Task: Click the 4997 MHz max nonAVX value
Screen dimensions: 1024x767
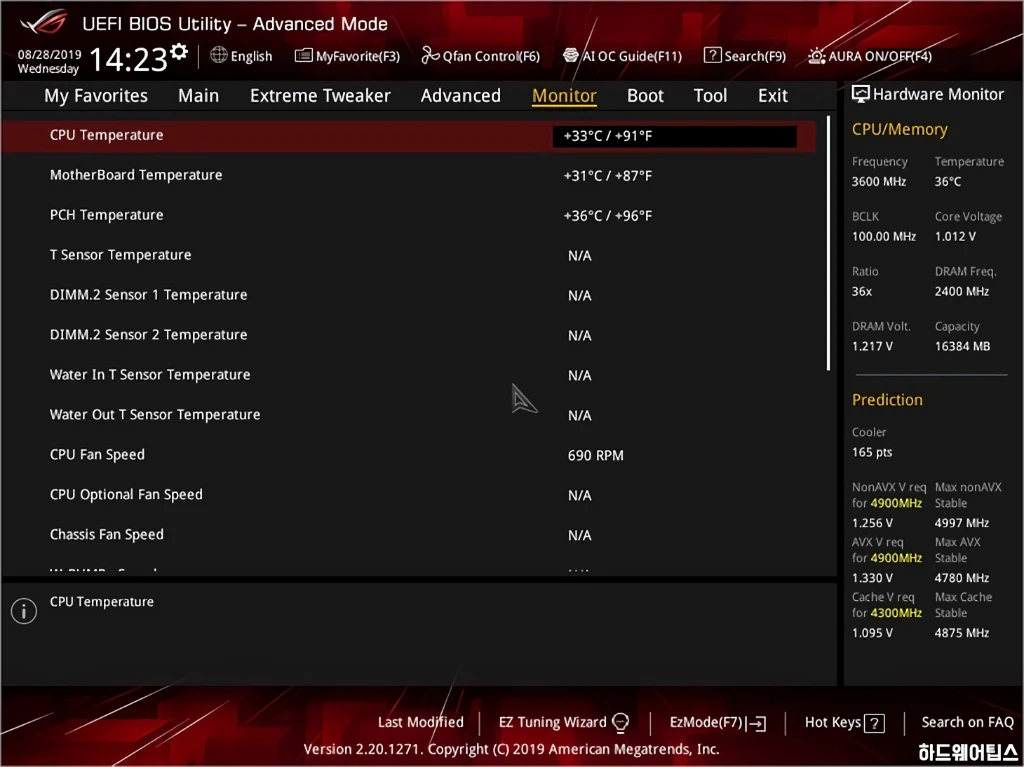Action: point(961,523)
